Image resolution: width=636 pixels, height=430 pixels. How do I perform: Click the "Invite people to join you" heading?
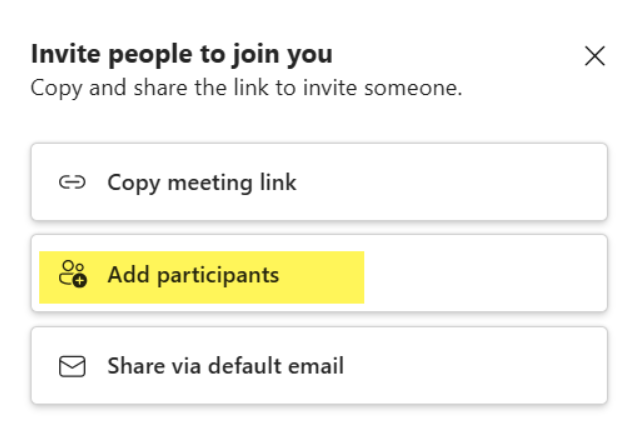point(182,54)
